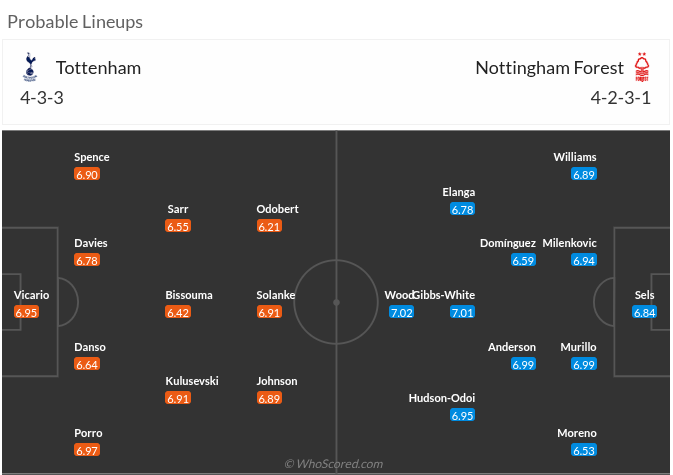Select goalkeeper Vicario's 6.95 rating badge

point(27,312)
